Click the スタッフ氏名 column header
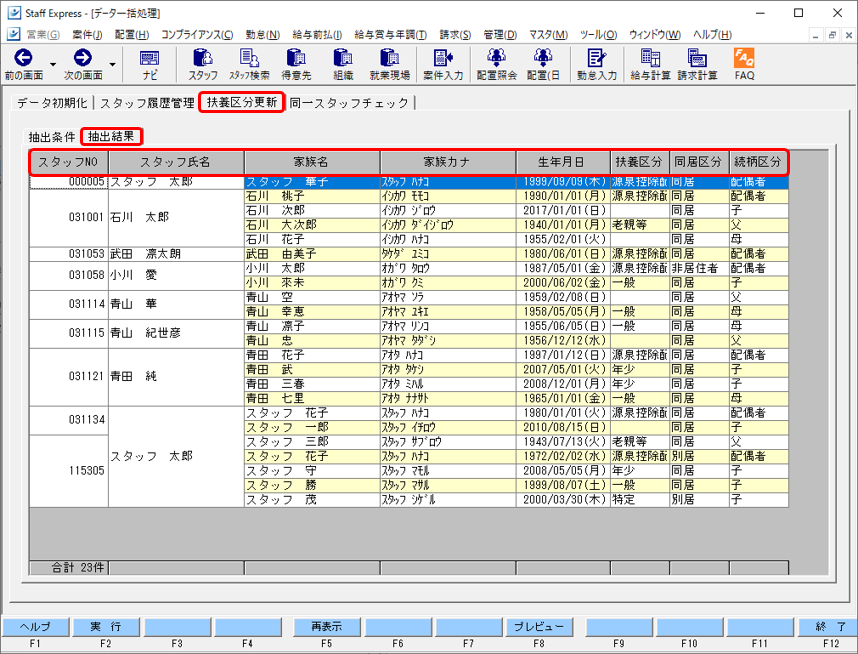Image resolution: width=858 pixels, height=654 pixels. coord(176,162)
